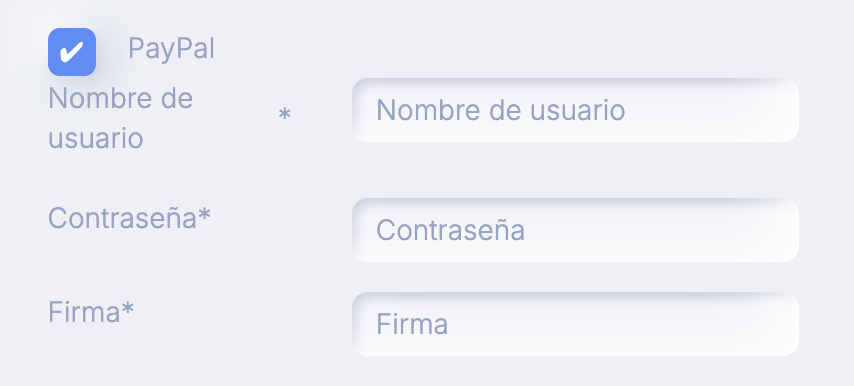Click the placeholder text "Contraseña" in the box
This screenshot has height=386, width=854.
(450, 230)
